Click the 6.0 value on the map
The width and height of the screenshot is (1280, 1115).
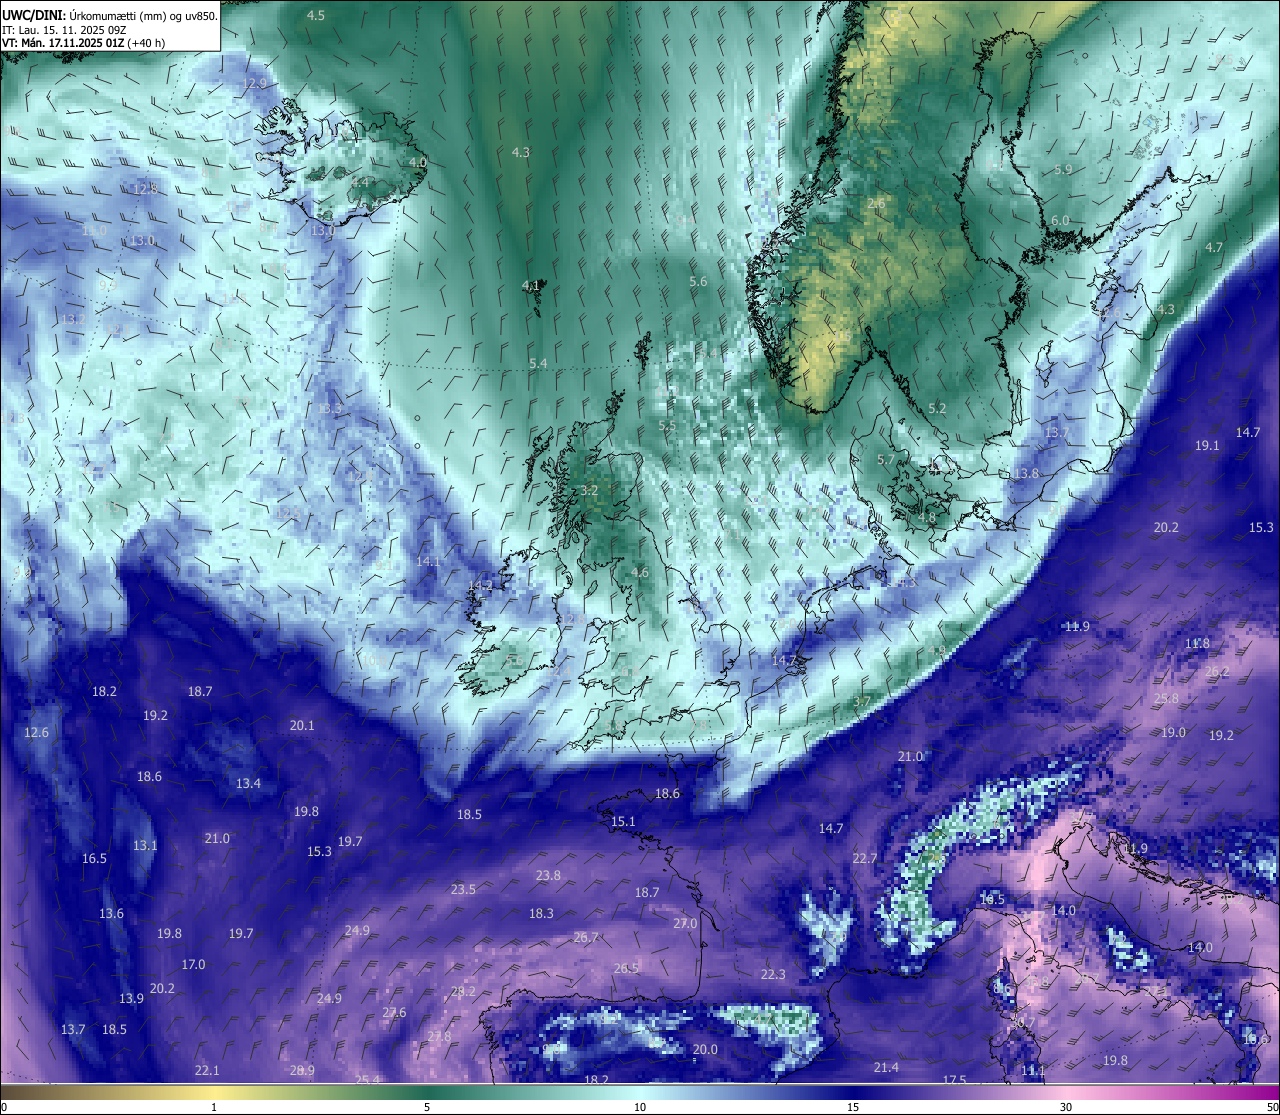coord(1060,220)
